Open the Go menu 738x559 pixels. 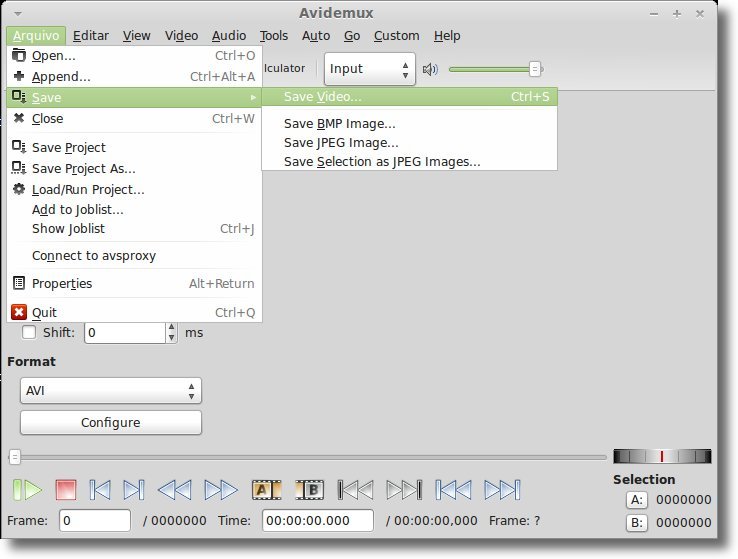pos(352,36)
